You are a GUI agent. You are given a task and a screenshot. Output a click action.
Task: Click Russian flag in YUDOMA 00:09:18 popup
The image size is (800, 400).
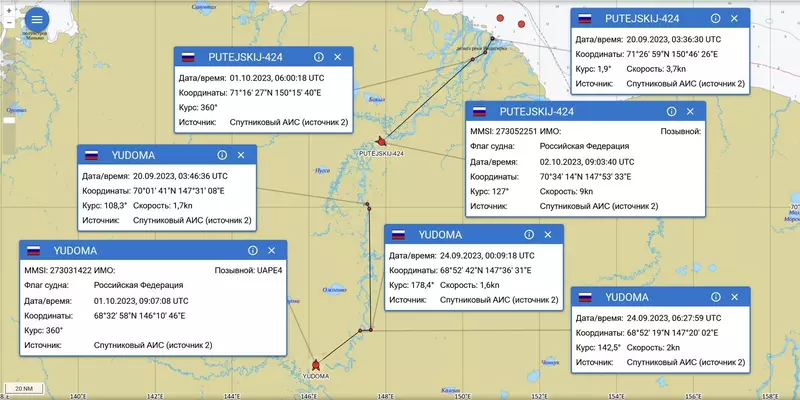click(x=398, y=235)
